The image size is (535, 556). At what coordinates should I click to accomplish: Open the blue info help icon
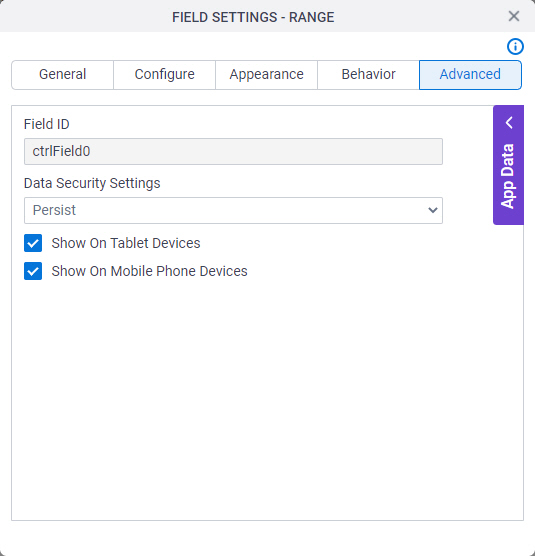click(x=515, y=46)
